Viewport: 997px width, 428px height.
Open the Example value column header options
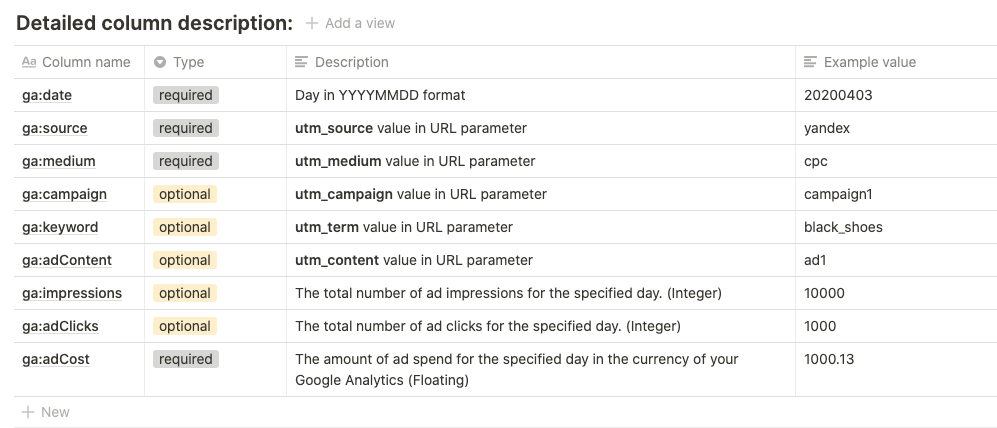[x=896, y=62]
